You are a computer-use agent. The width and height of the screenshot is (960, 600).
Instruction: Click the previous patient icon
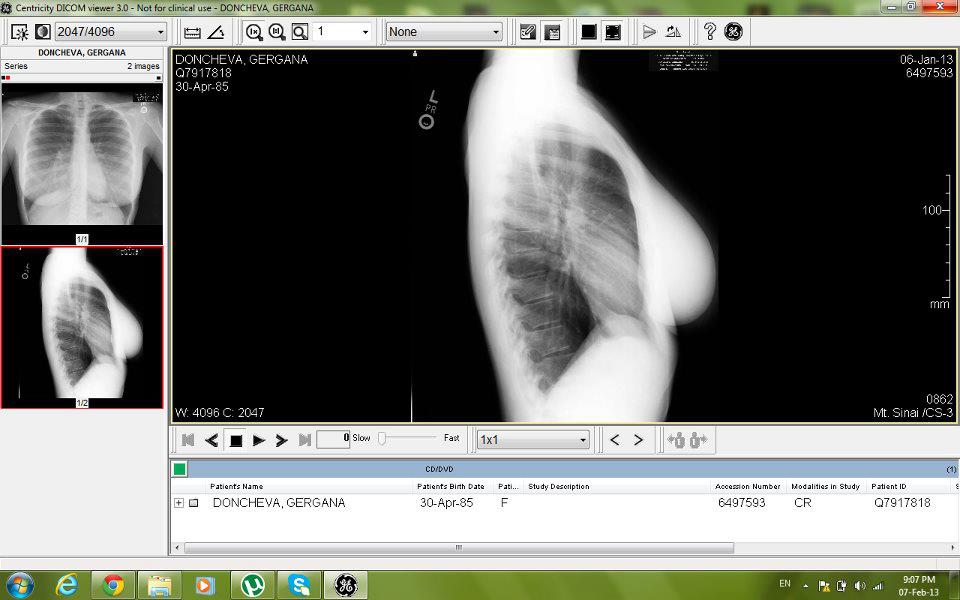676,440
